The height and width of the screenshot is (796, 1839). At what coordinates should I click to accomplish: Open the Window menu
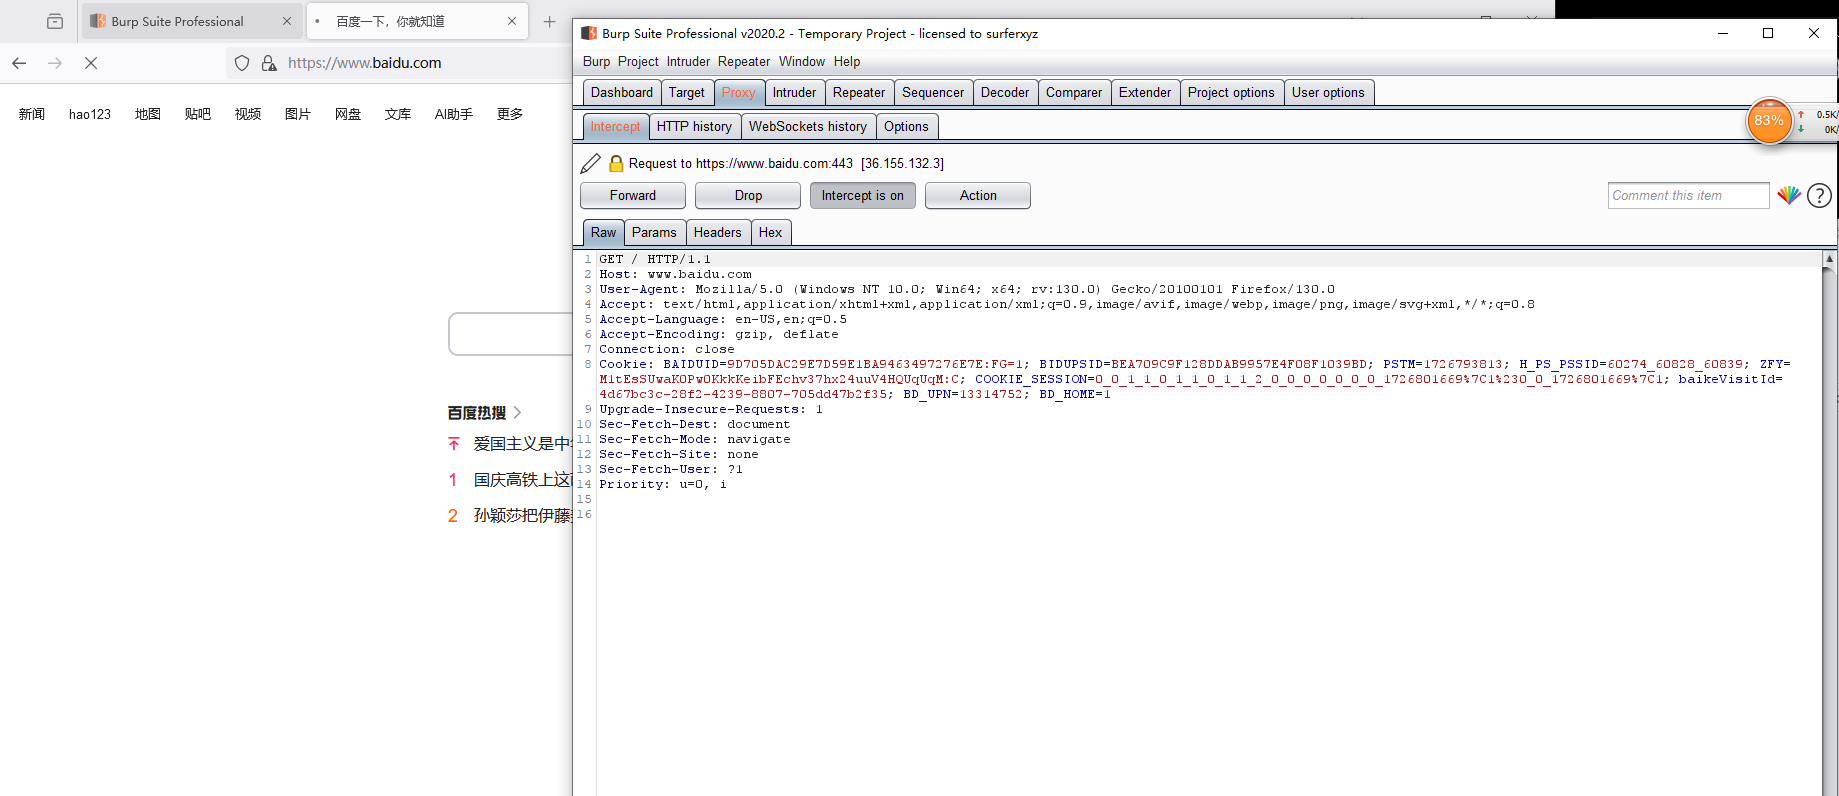[x=802, y=61]
